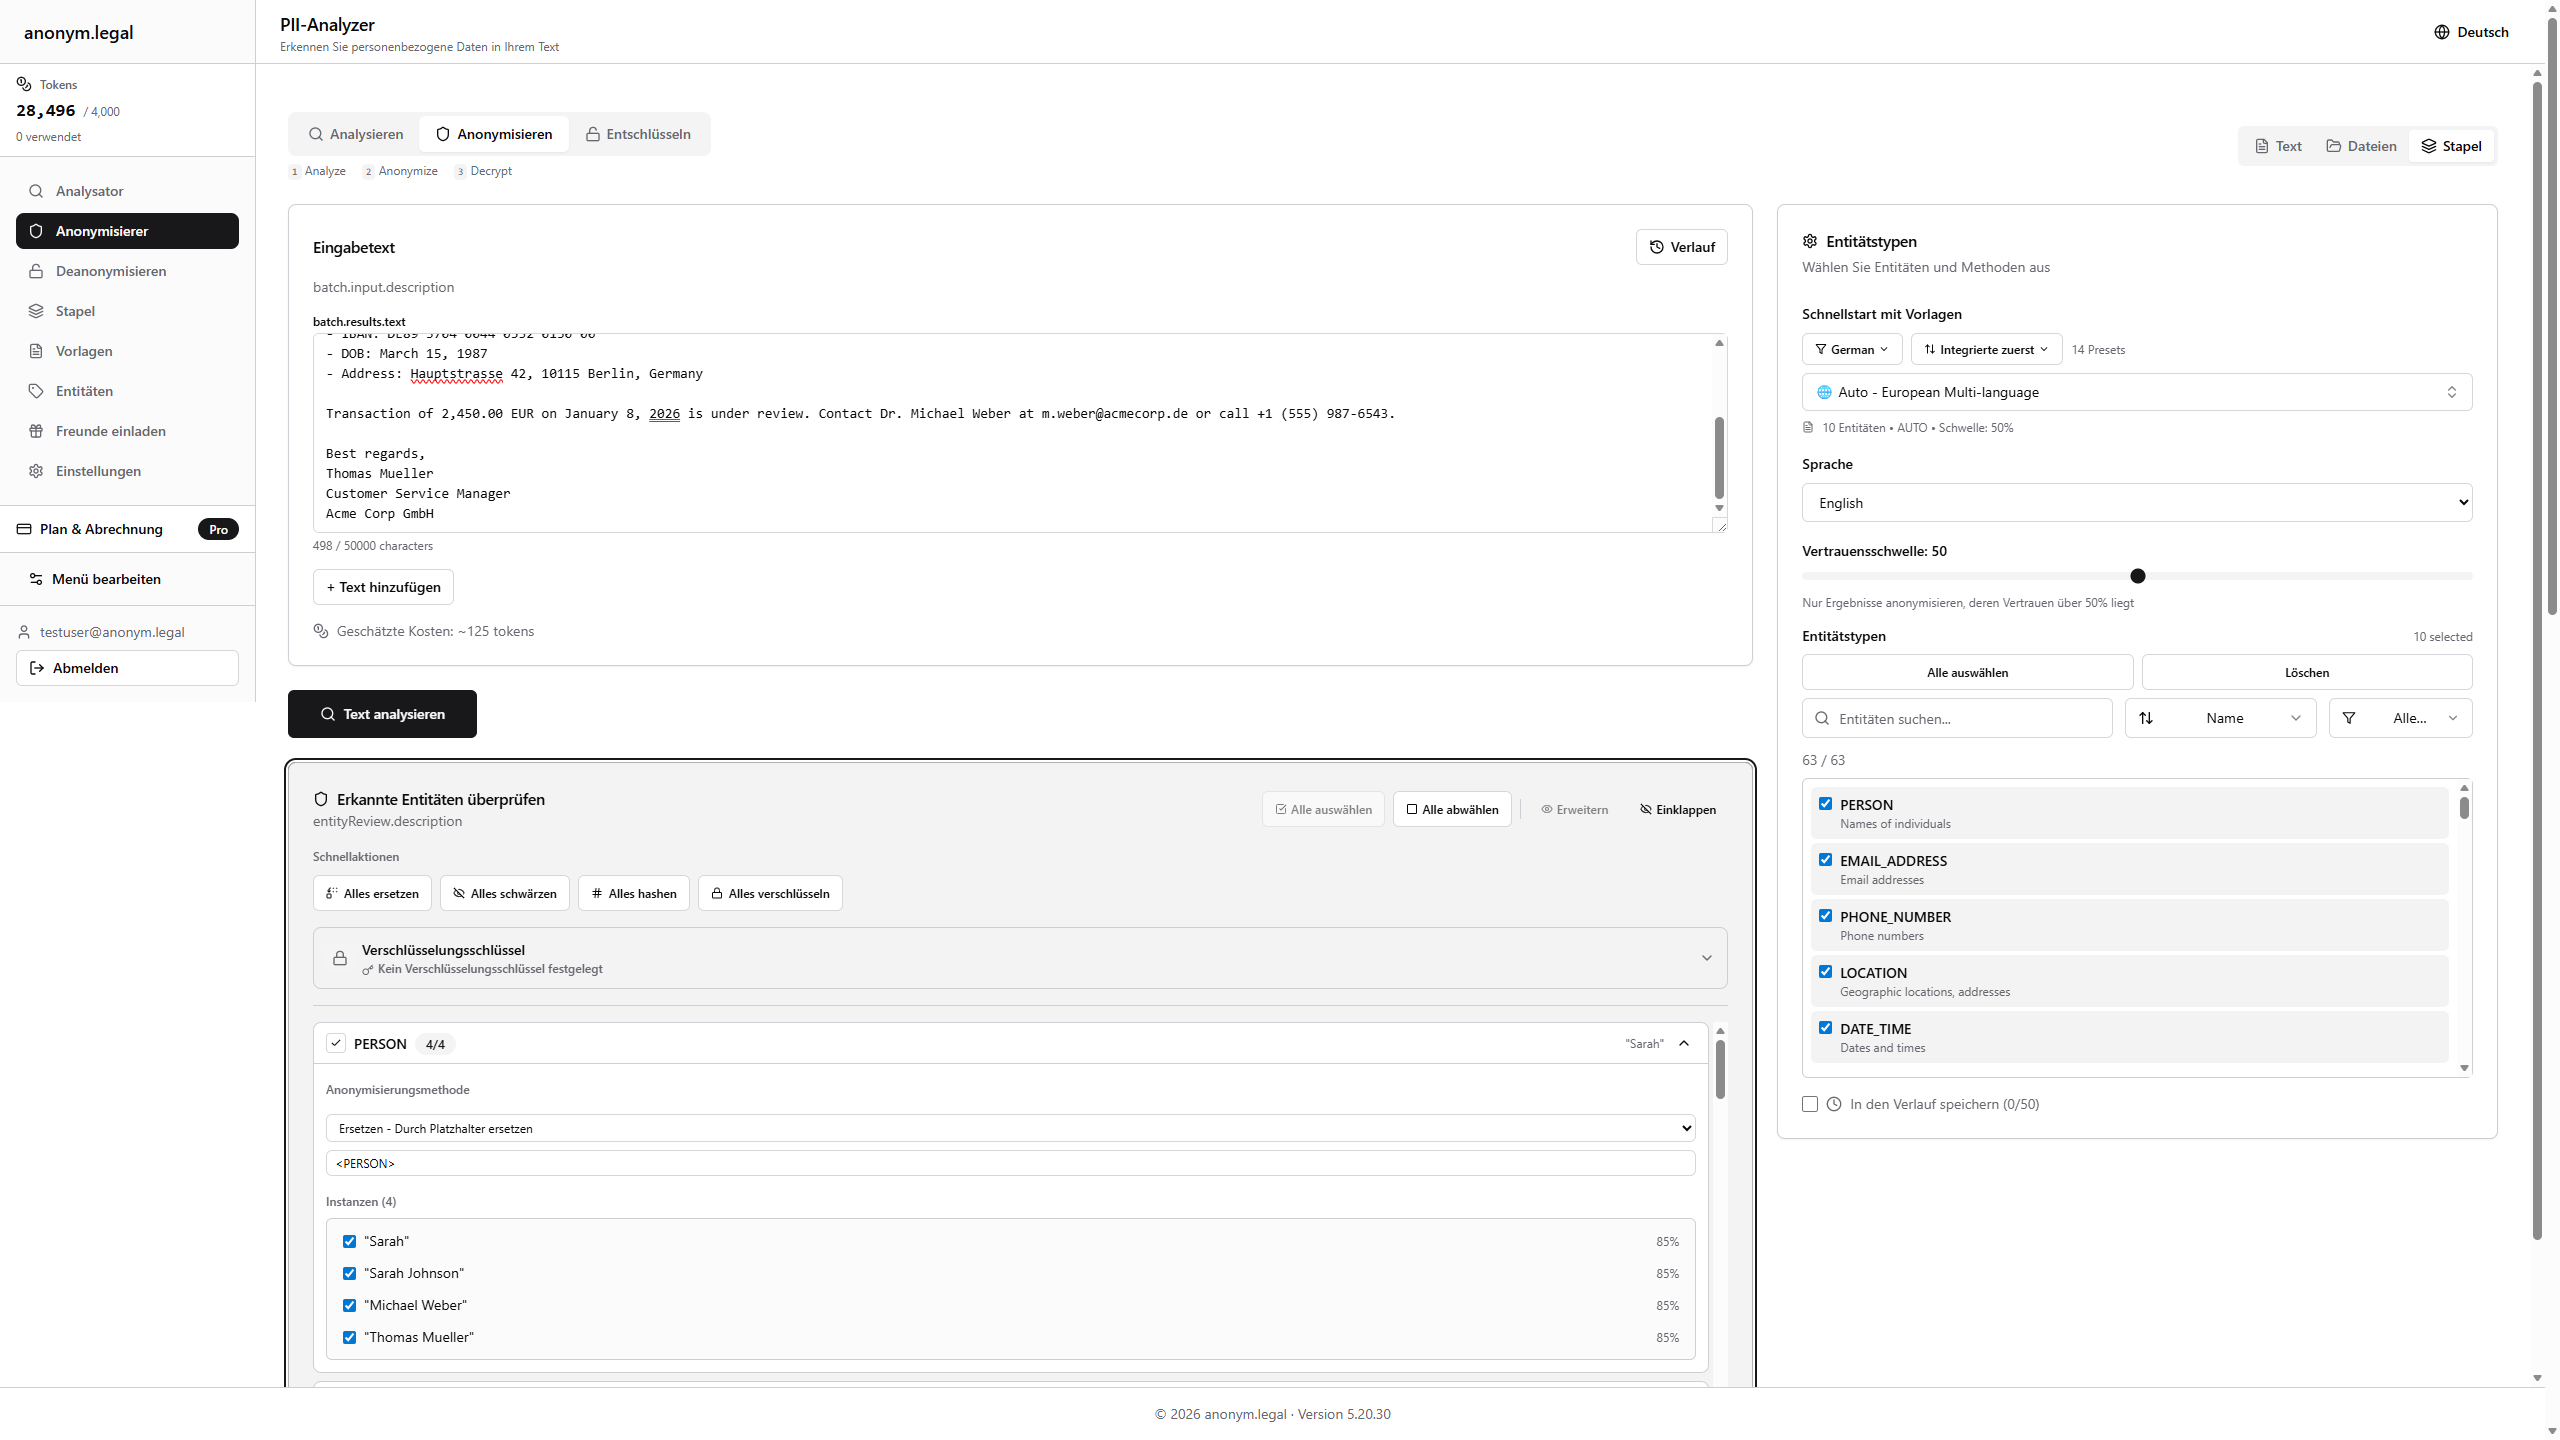Screen dimensions: 2560x1440
Task: Click the Deutsch globe language icon
Action: pos(2441,32)
